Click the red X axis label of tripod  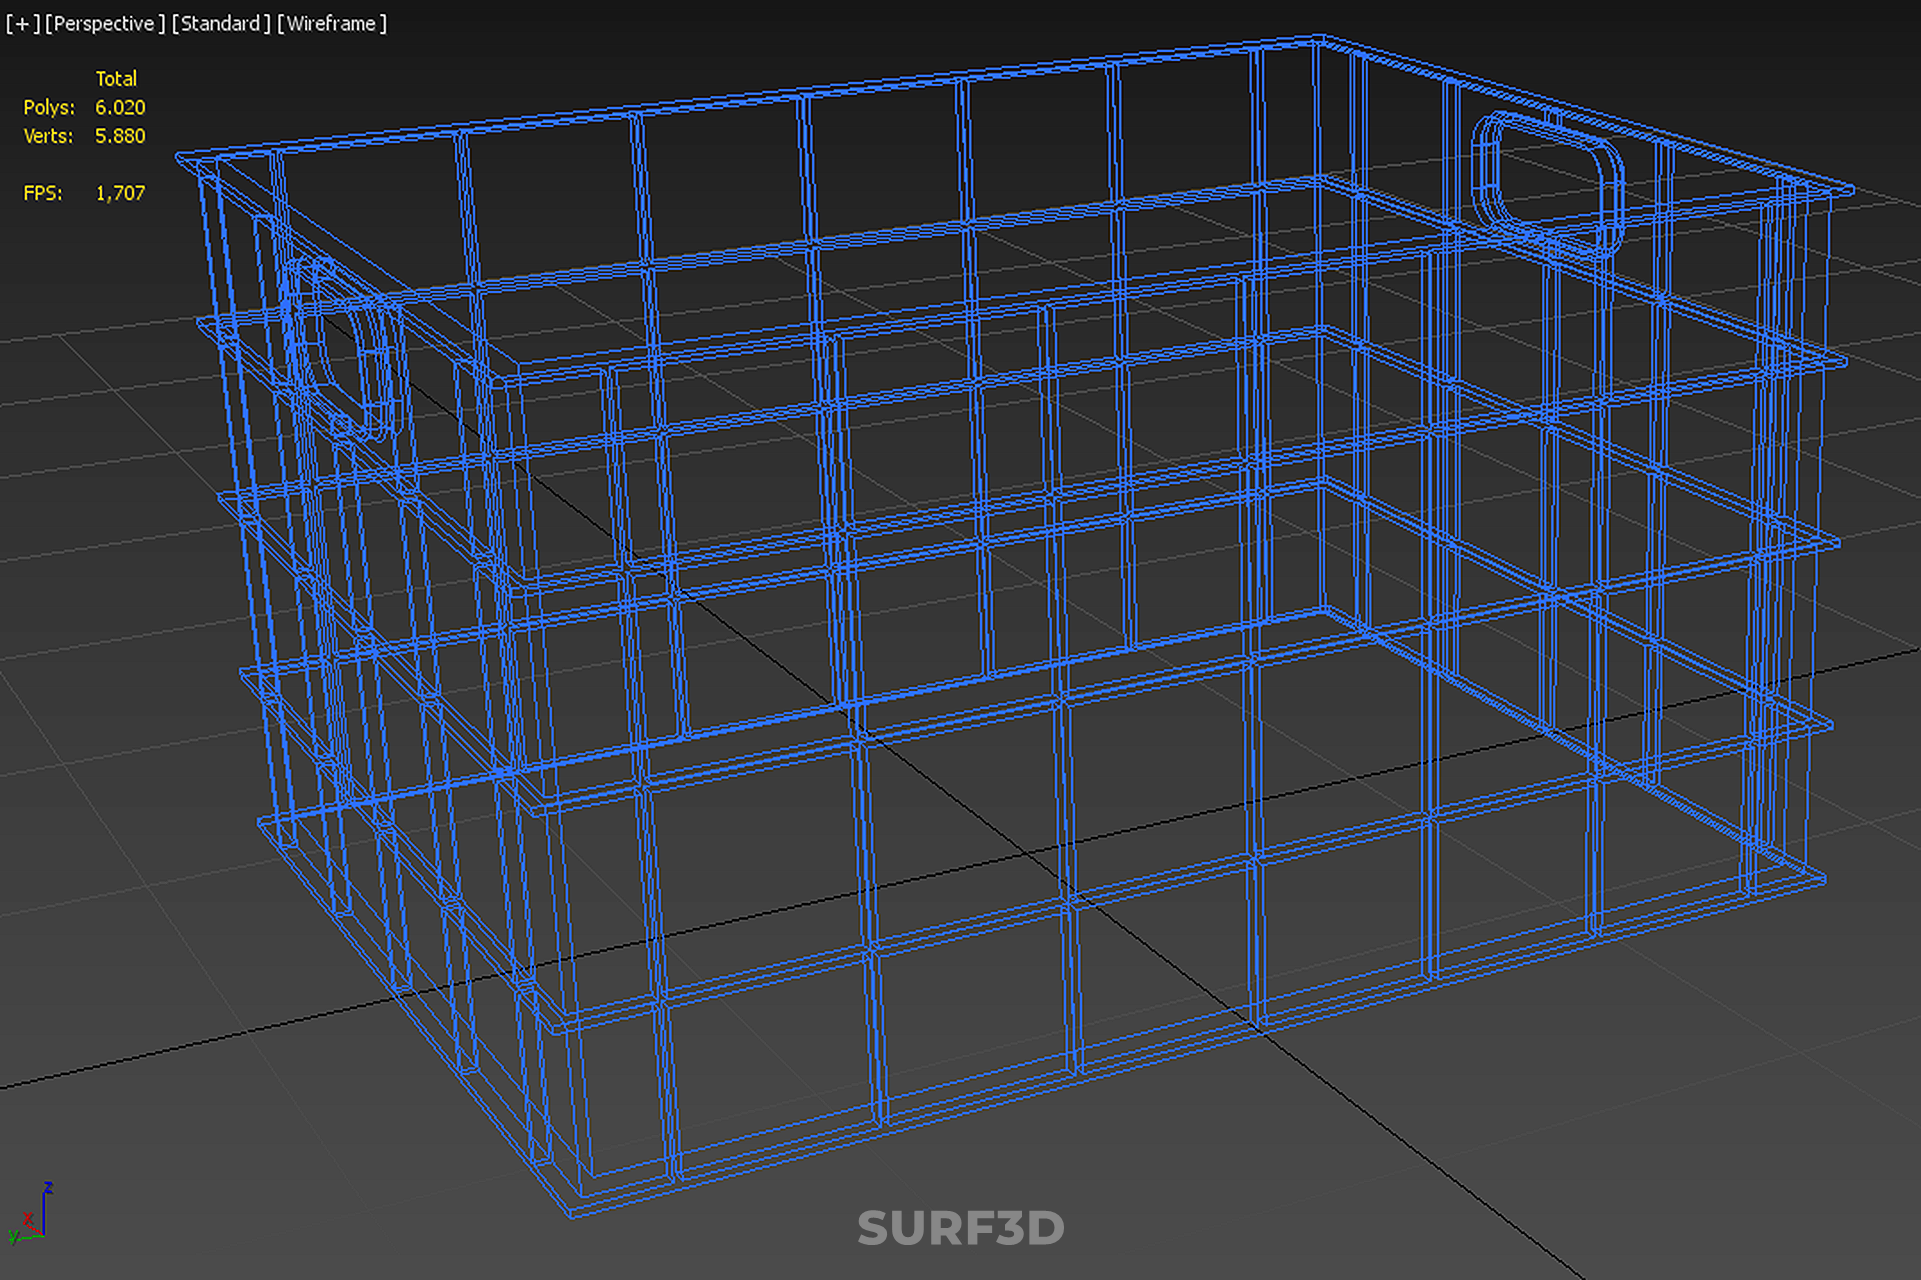[29, 1219]
